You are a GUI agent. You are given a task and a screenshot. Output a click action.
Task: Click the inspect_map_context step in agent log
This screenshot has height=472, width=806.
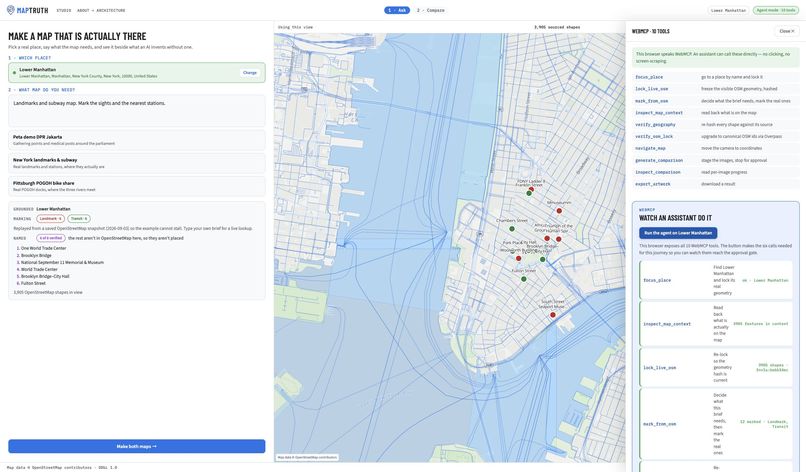(x=716, y=324)
